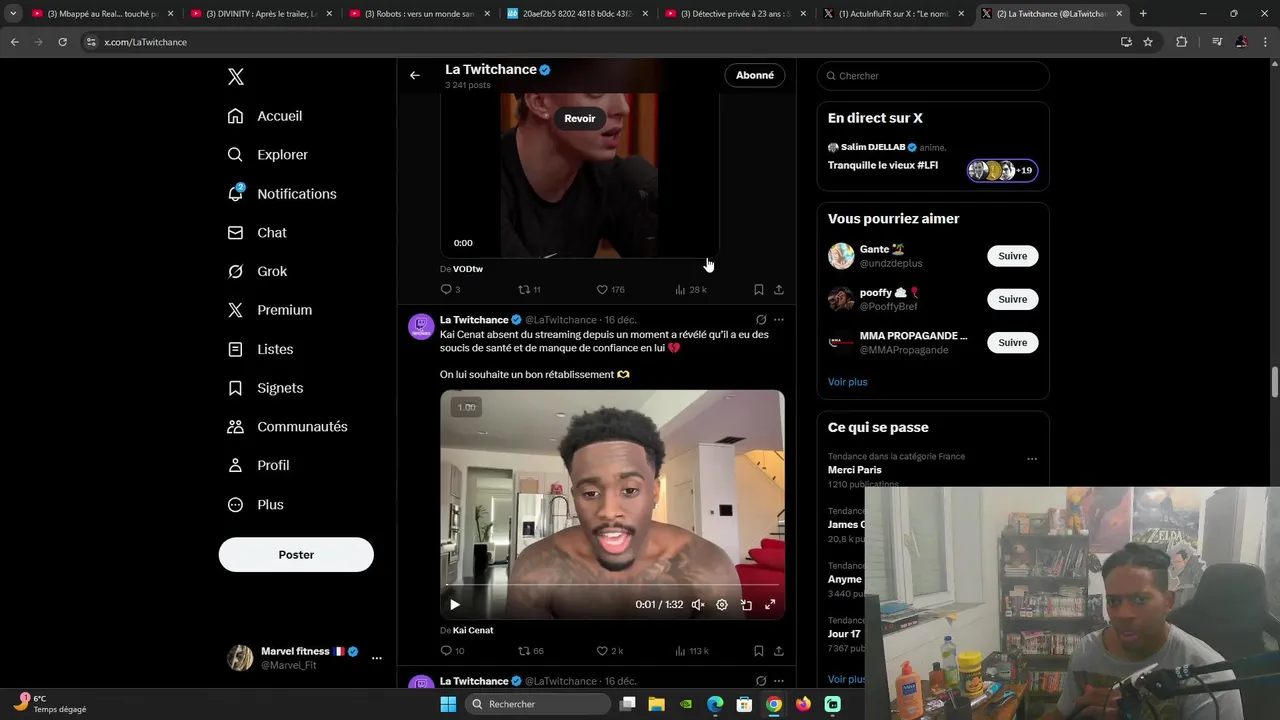Open Marvel fitness account menu dots
The width and height of the screenshot is (1280, 720).
[377, 658]
